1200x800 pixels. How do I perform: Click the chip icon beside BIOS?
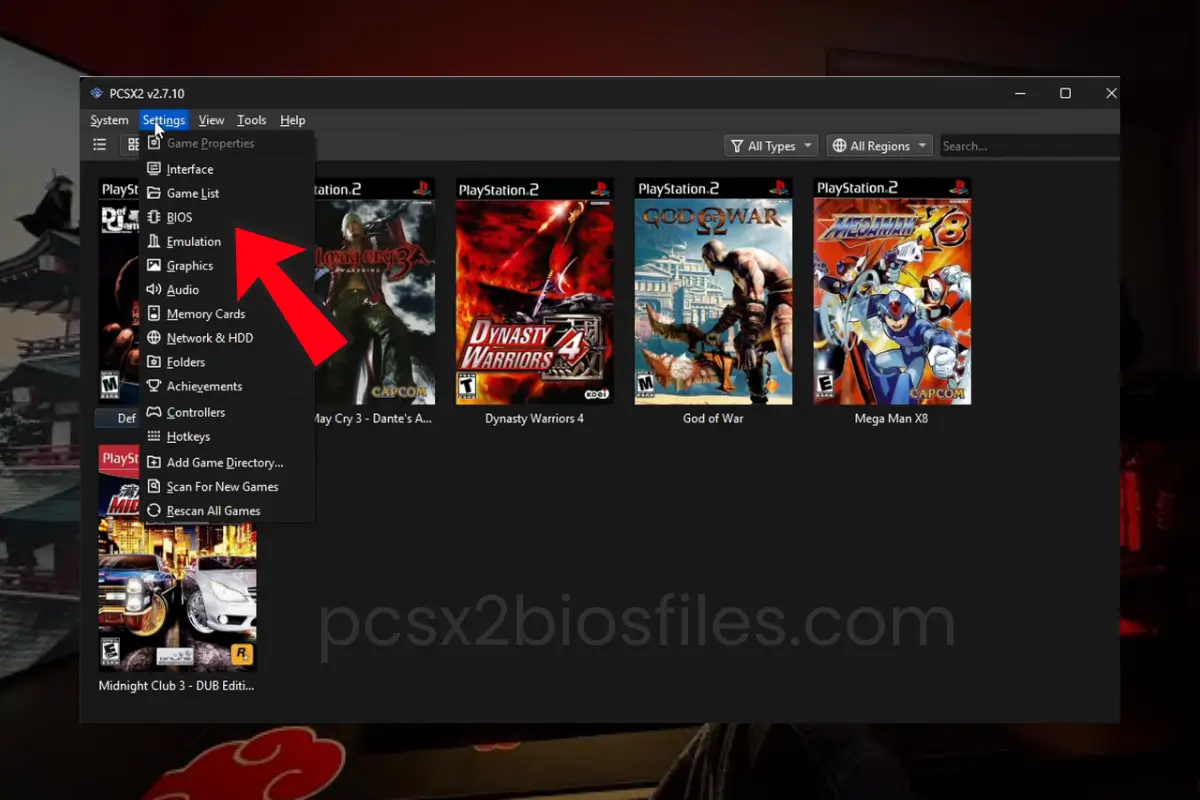pyautogui.click(x=153, y=217)
